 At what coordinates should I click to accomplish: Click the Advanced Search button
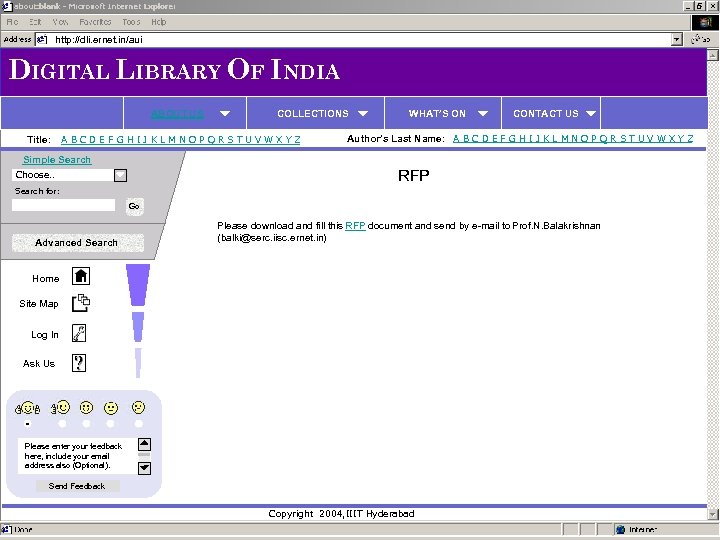pyautogui.click(x=77, y=242)
